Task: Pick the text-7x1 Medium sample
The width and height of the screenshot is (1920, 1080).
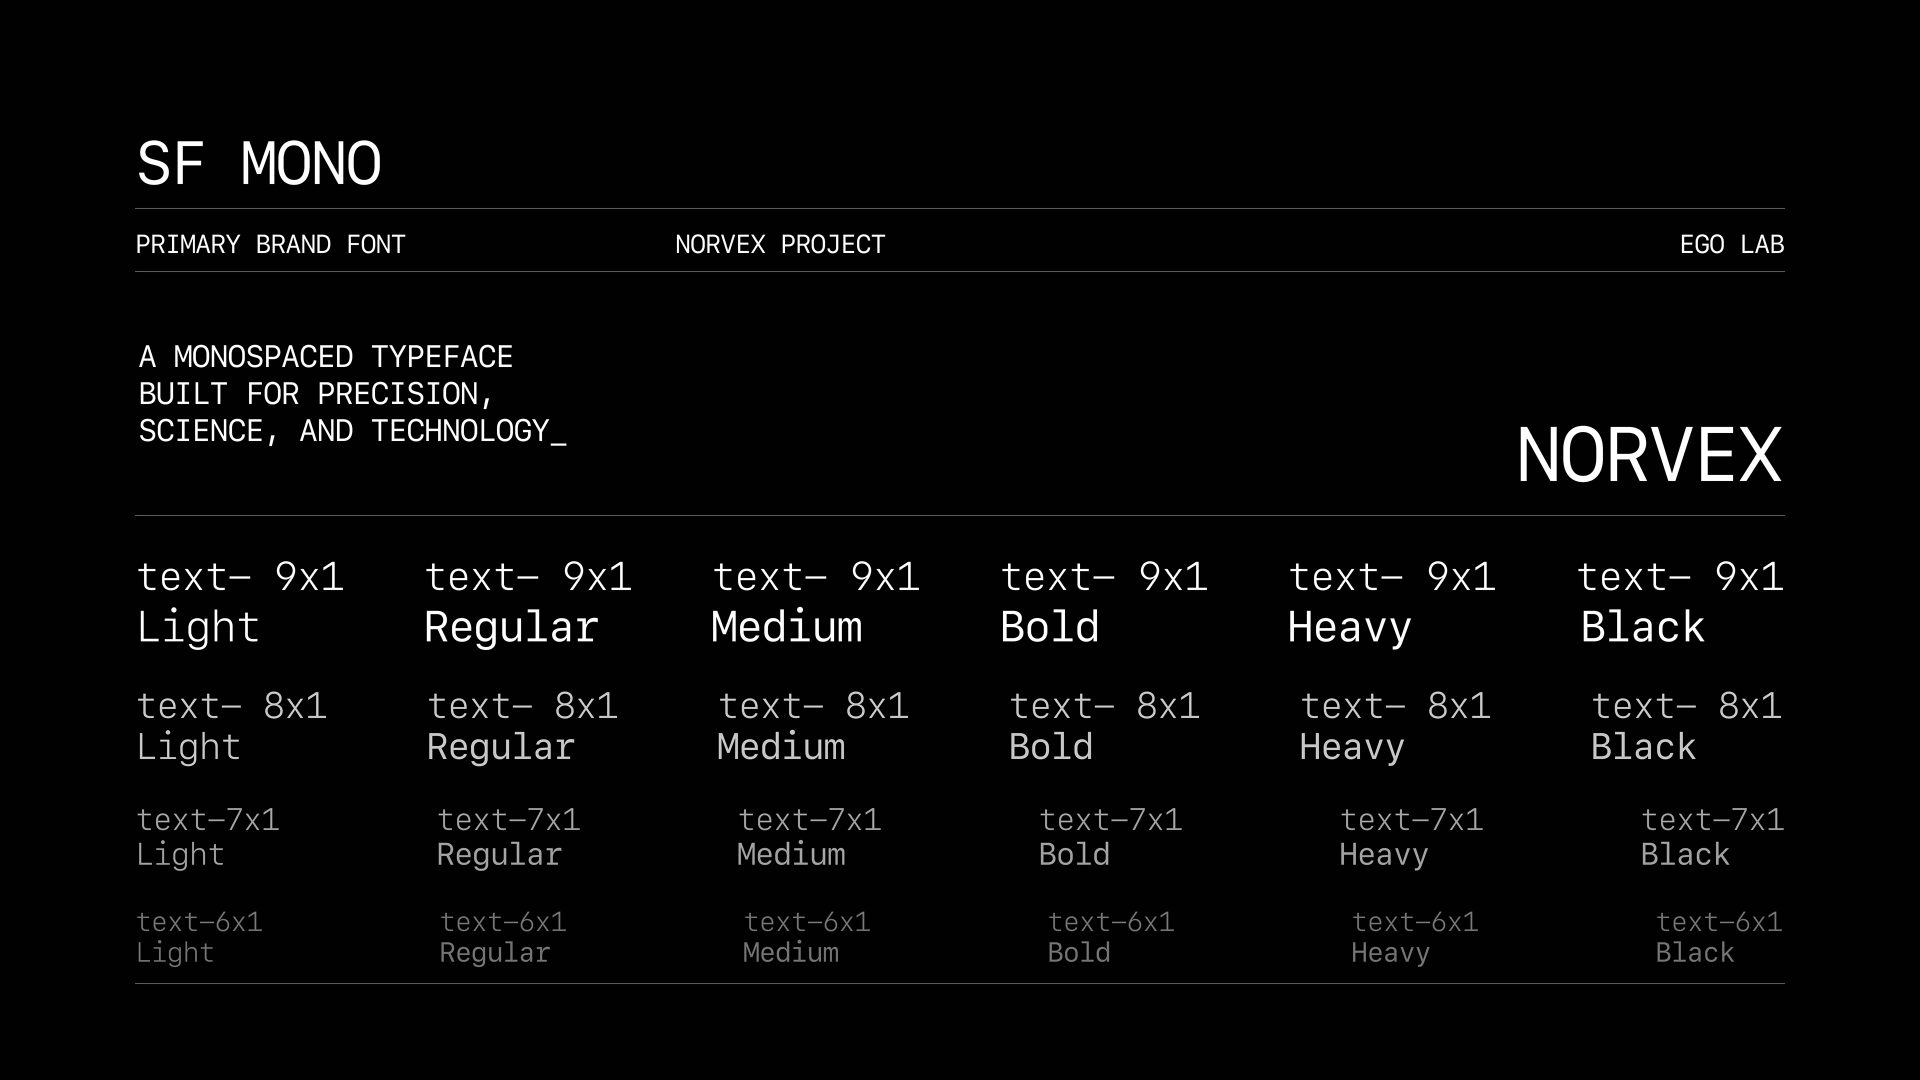Action: (809, 837)
